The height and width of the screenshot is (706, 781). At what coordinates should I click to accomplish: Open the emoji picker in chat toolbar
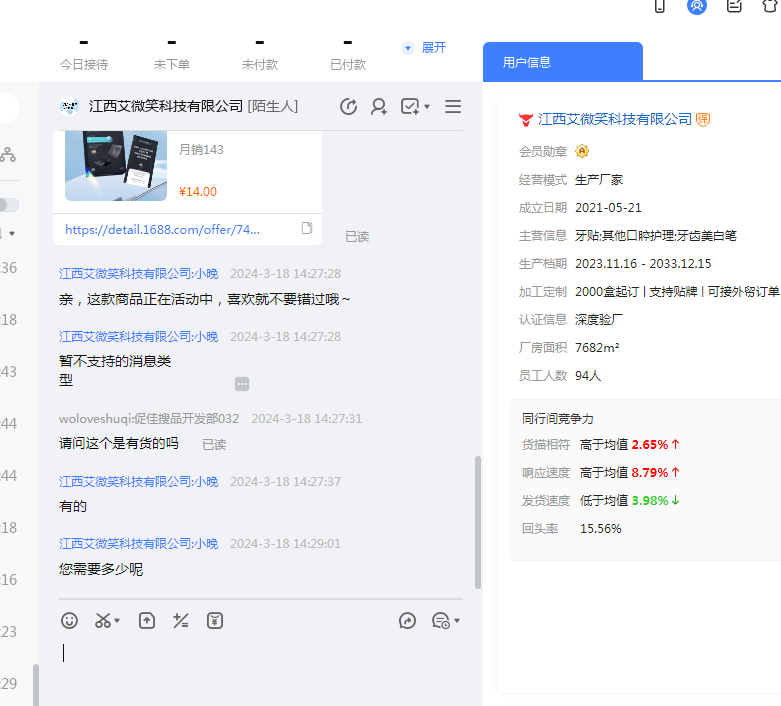click(69, 621)
